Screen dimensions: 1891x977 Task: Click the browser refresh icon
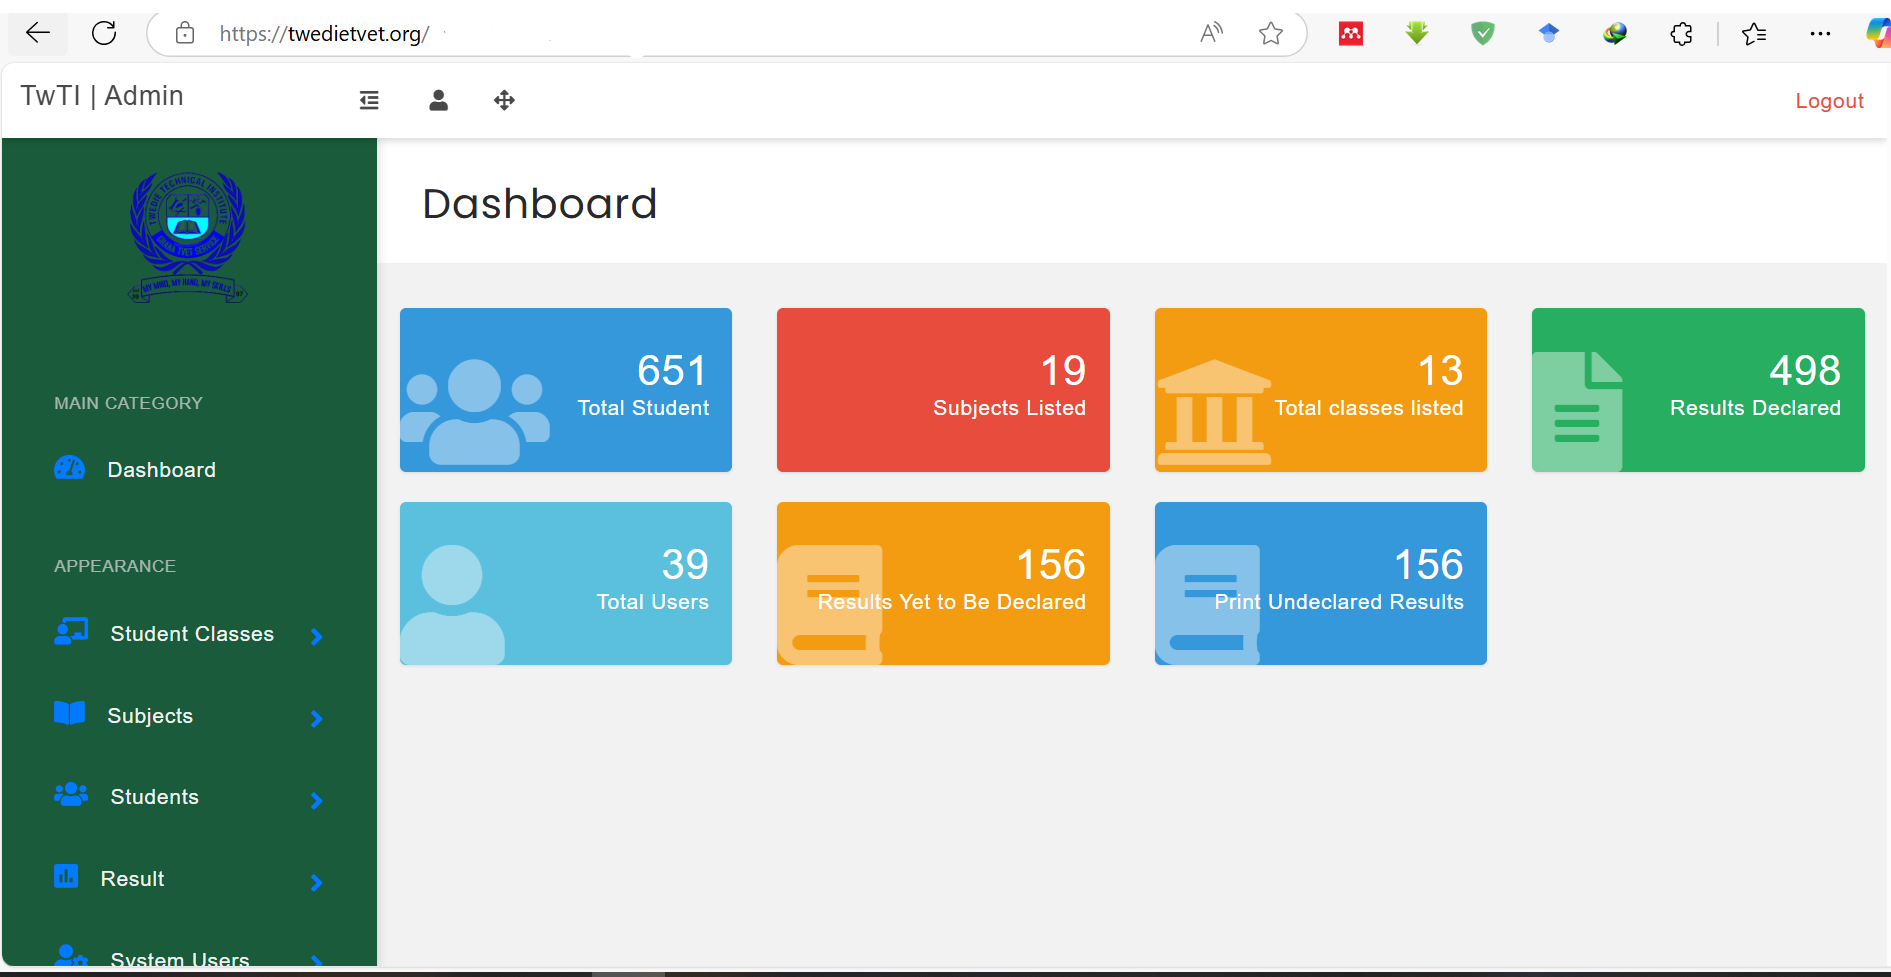click(x=104, y=32)
